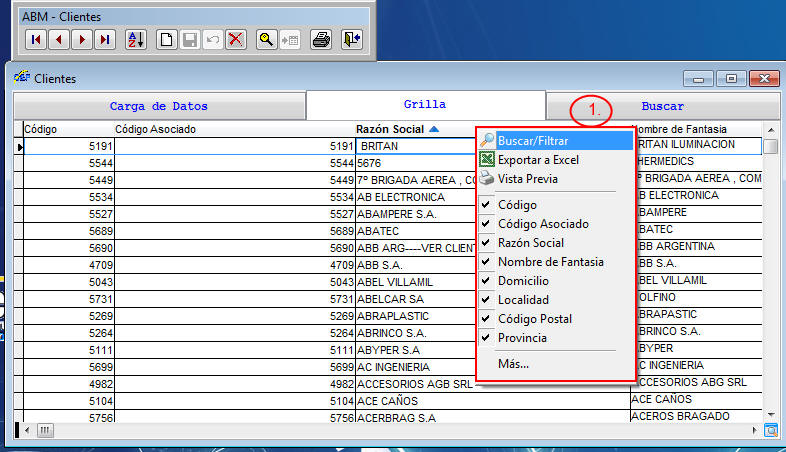Sort records with the A-Z button
The width and height of the screenshot is (786, 452).
tap(136, 40)
